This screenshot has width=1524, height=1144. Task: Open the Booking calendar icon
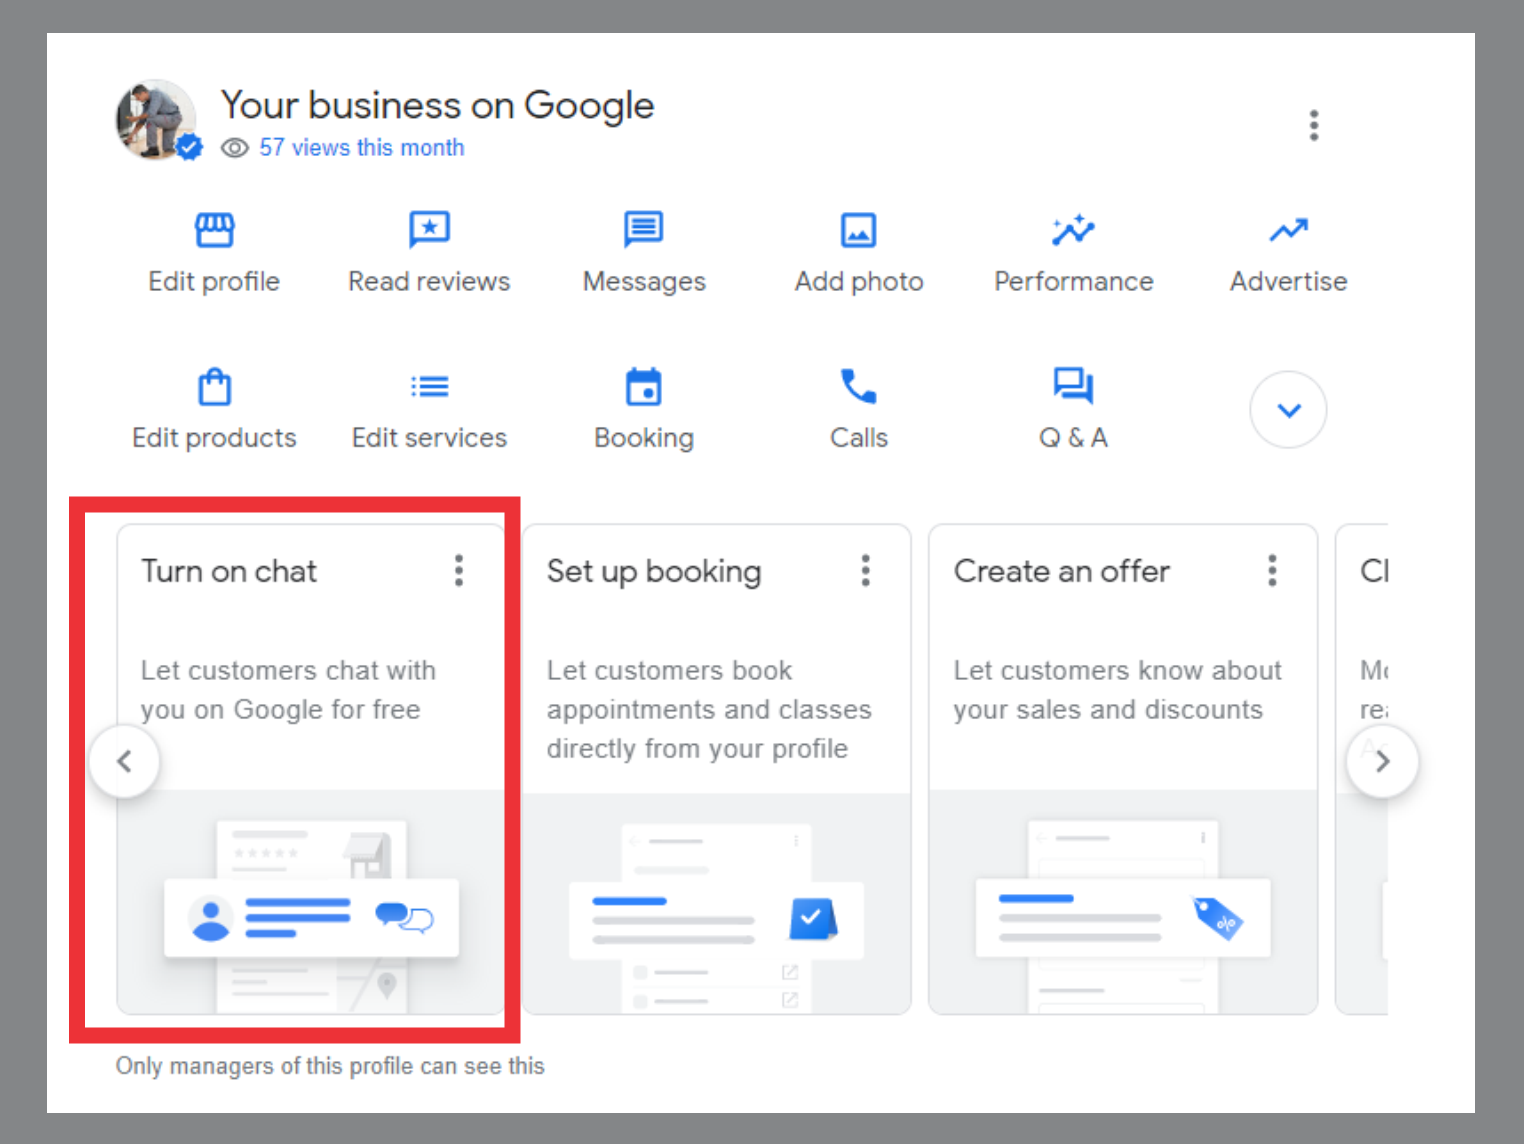pyautogui.click(x=643, y=386)
